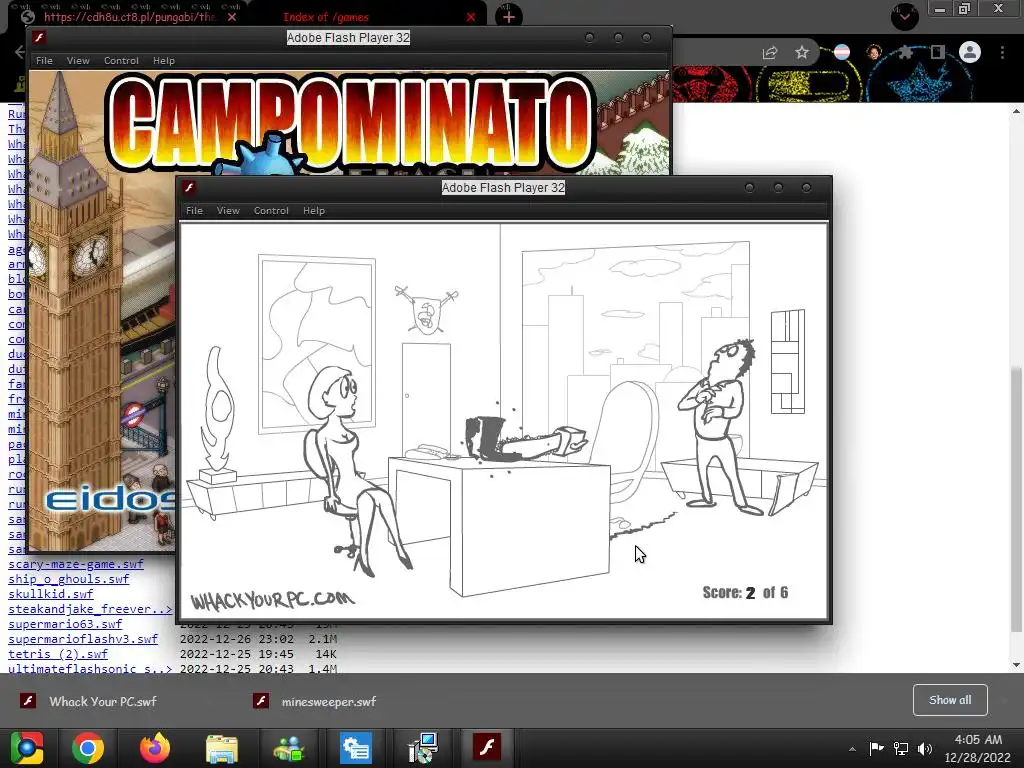Toggle the browser side panel icon
This screenshot has width=1024, height=768.
[938, 52]
